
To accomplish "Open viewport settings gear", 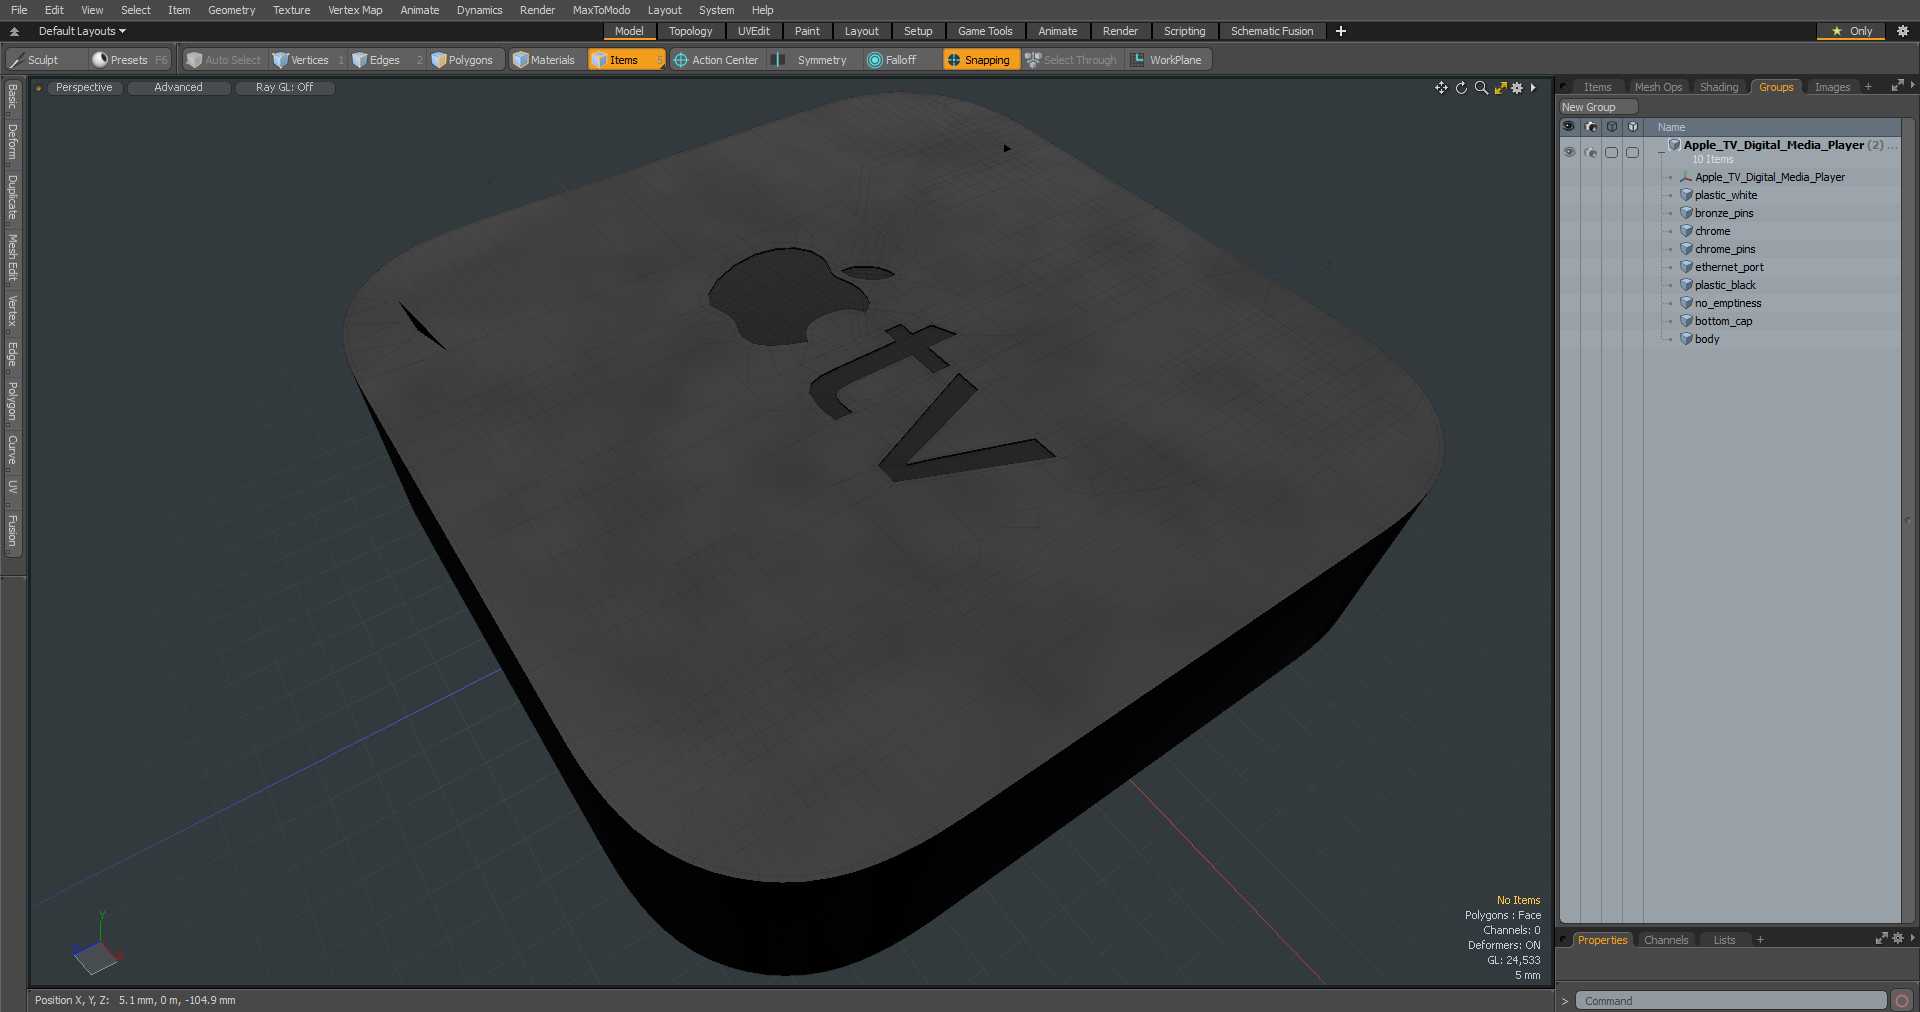I will (x=1517, y=88).
